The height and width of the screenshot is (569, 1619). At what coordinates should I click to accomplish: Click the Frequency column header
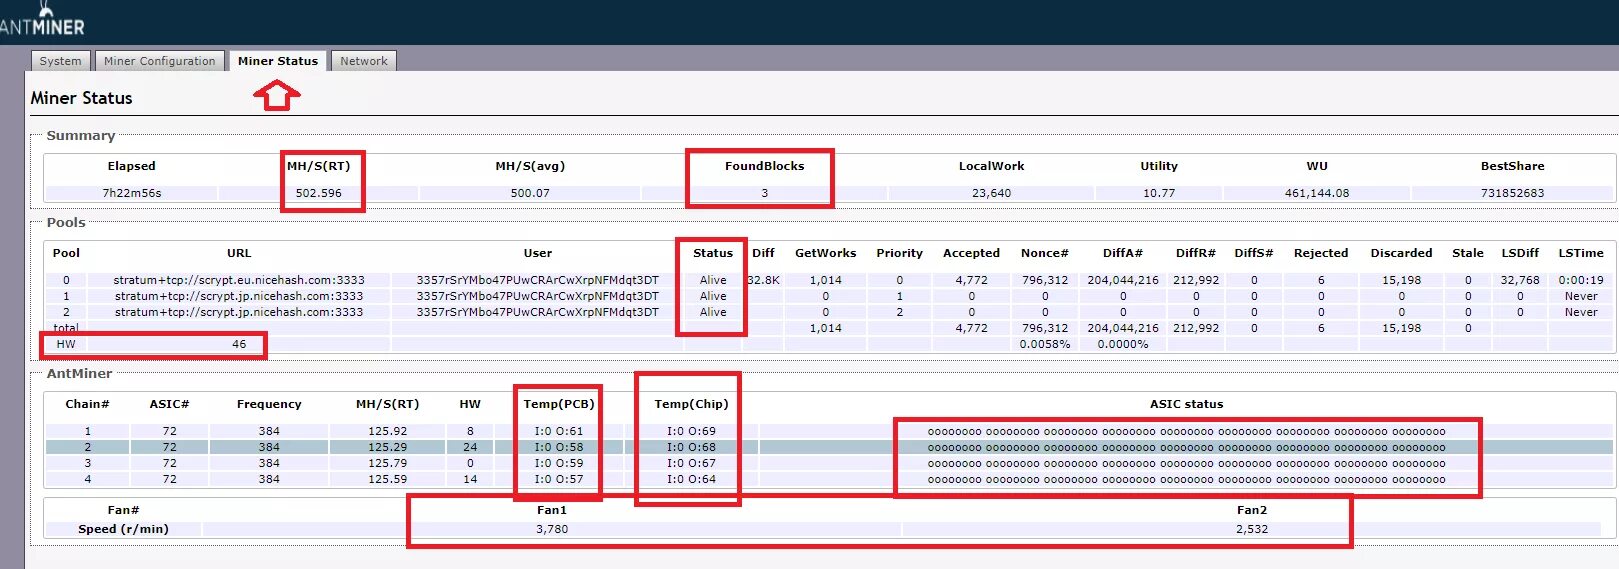[x=269, y=404]
